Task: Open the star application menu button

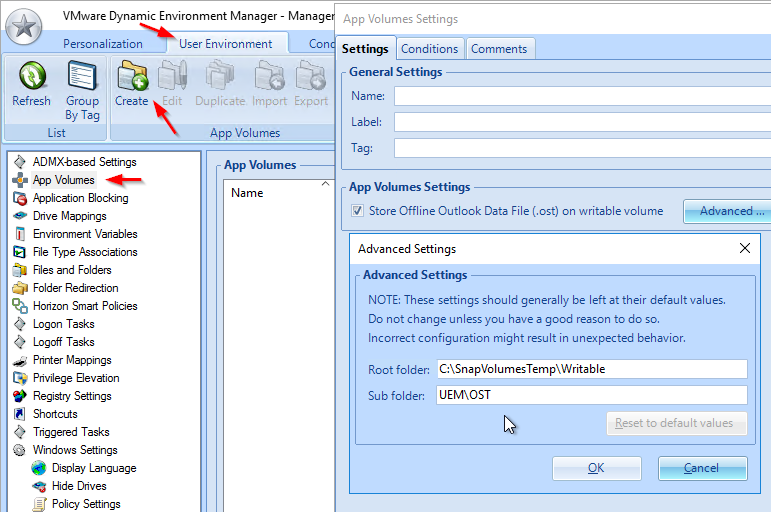Action: click(24, 26)
